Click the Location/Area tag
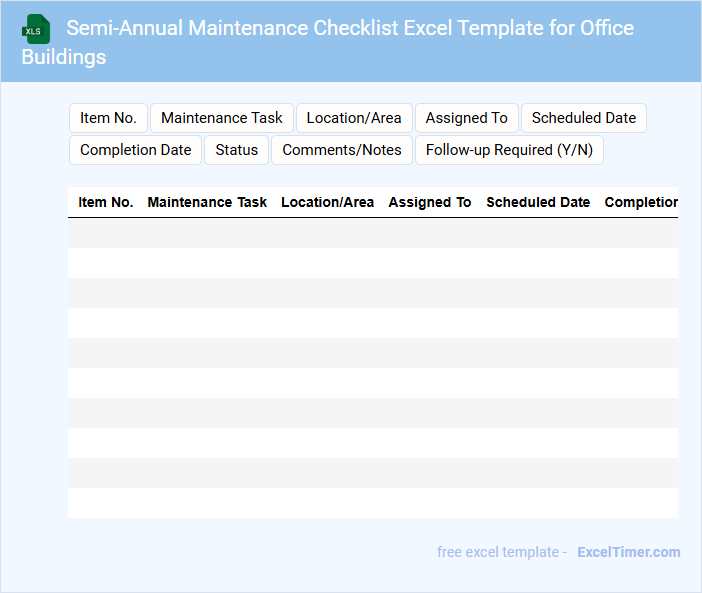 pos(354,118)
